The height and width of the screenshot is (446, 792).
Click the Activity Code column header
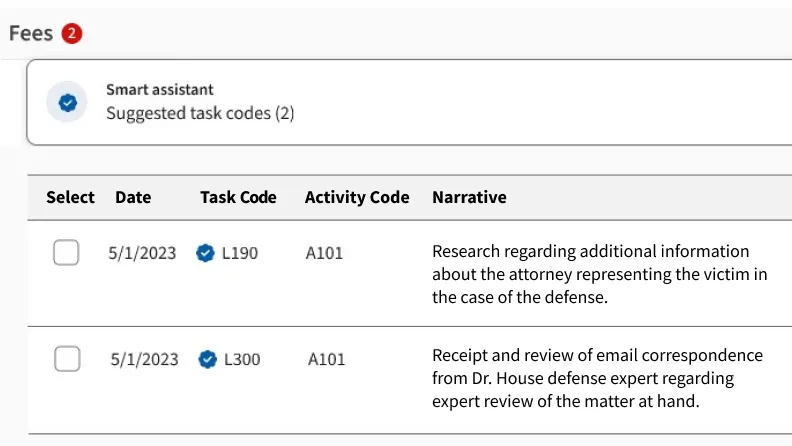pos(357,197)
